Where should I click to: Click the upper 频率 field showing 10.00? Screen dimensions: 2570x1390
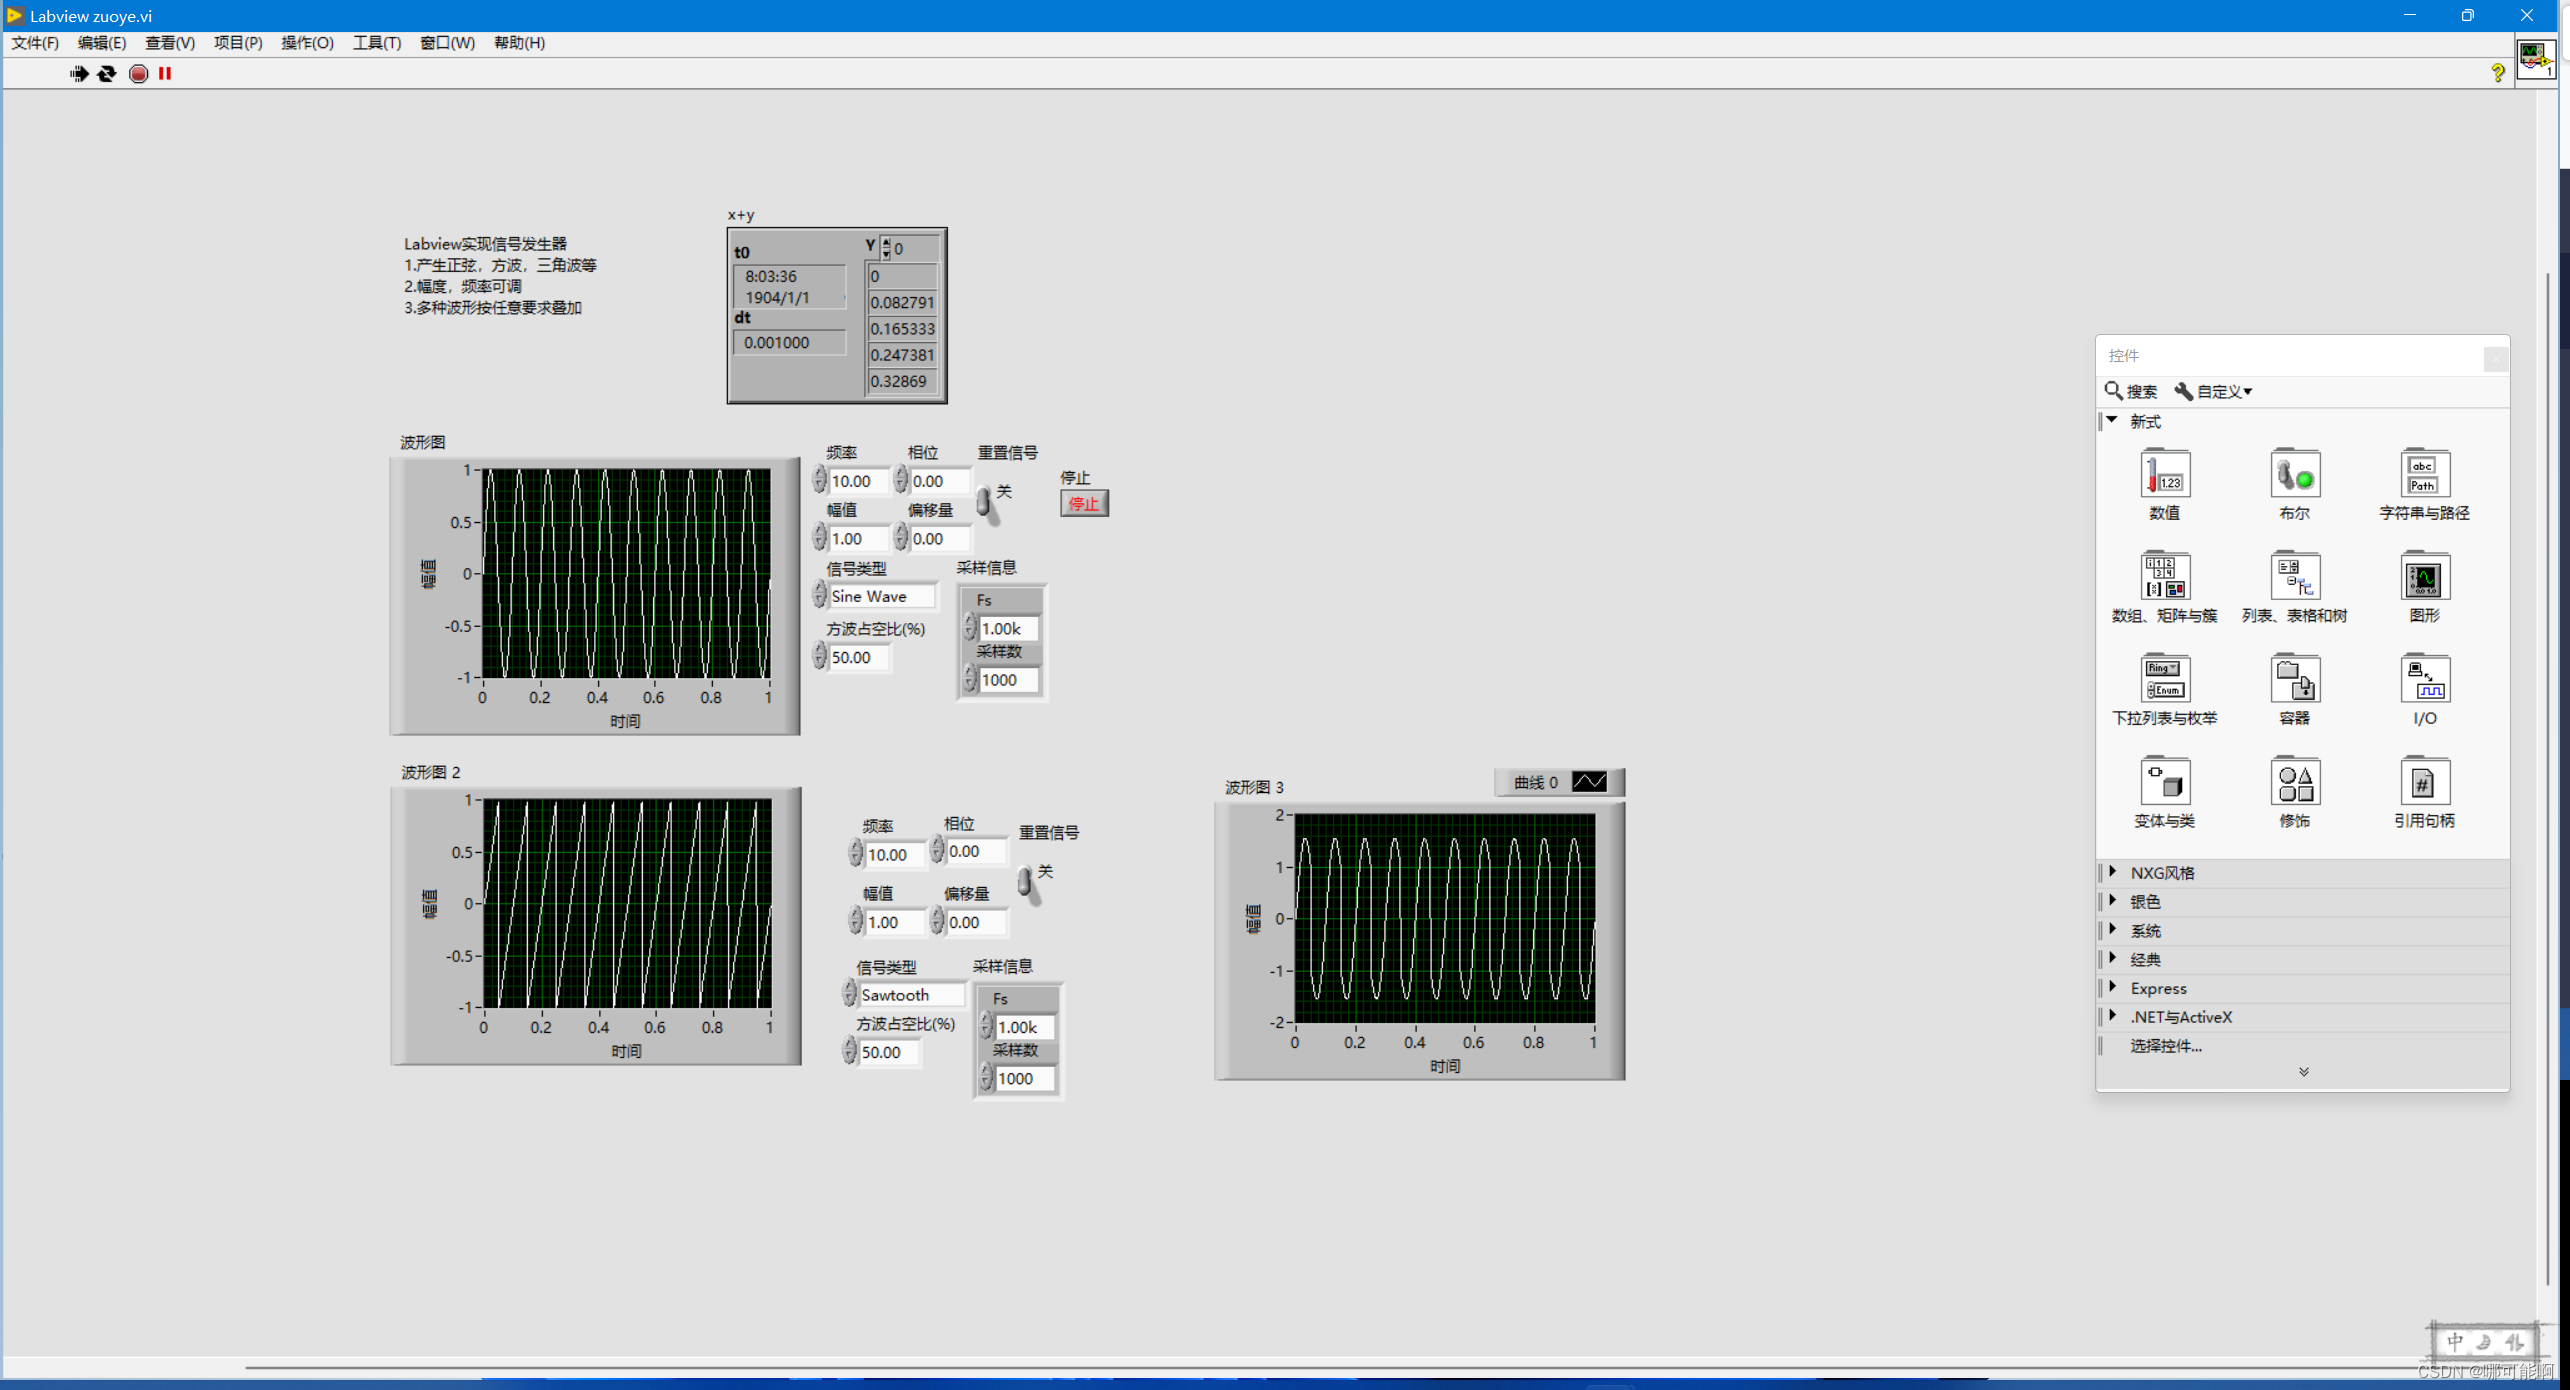pos(858,481)
